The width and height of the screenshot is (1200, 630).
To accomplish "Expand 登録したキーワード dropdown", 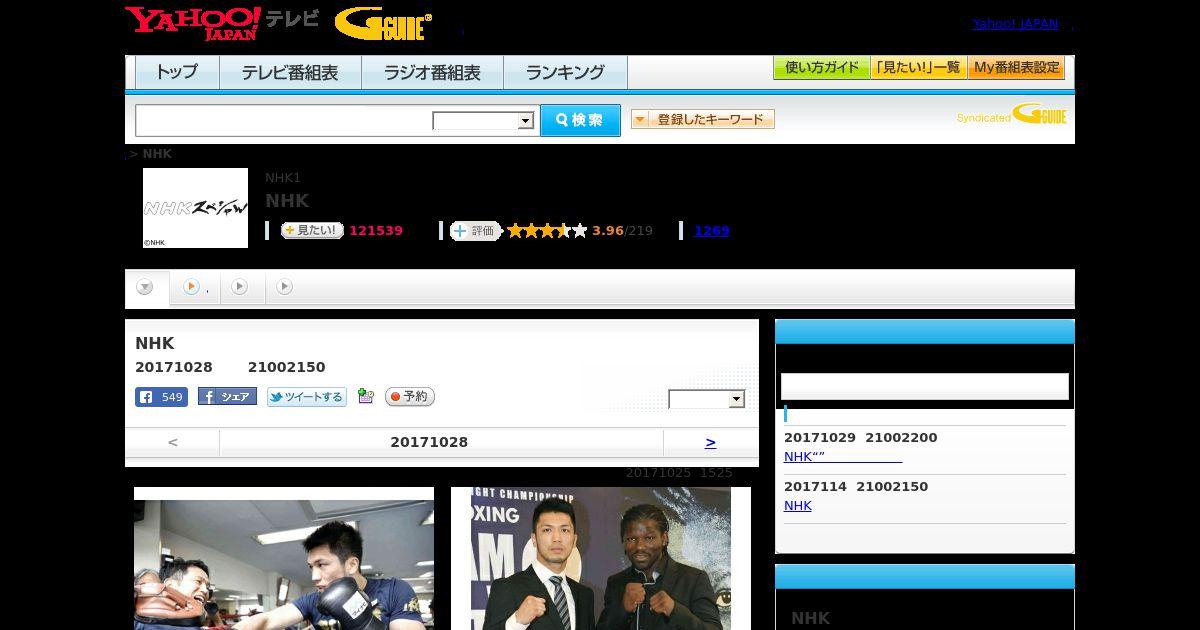I will 703,119.
